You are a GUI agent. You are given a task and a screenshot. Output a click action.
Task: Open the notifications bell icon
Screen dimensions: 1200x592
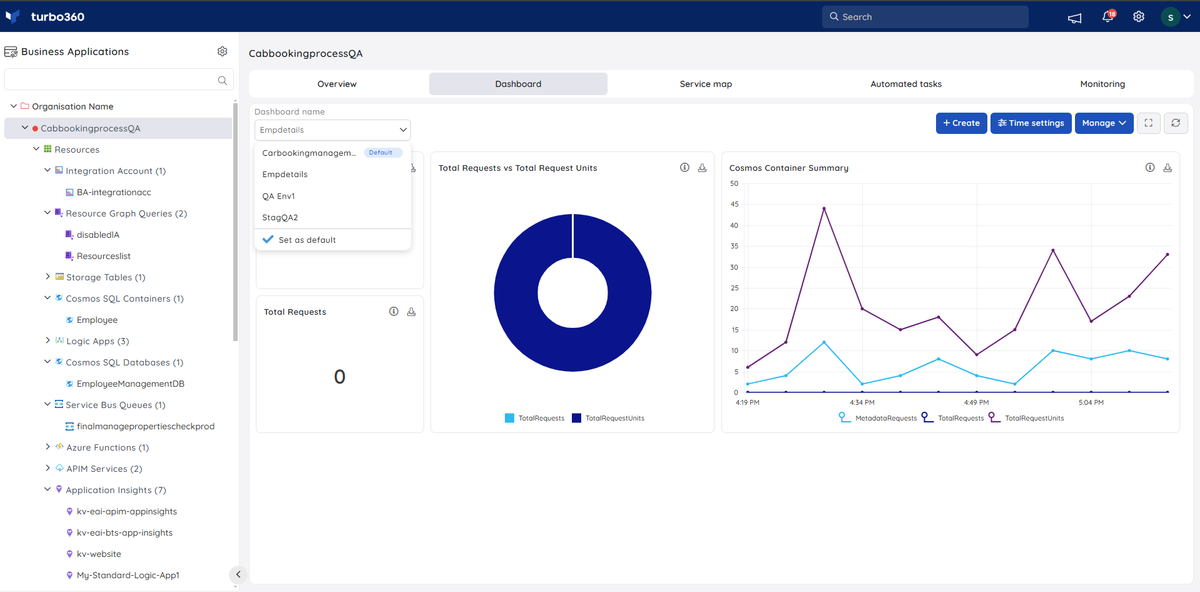click(x=1108, y=16)
